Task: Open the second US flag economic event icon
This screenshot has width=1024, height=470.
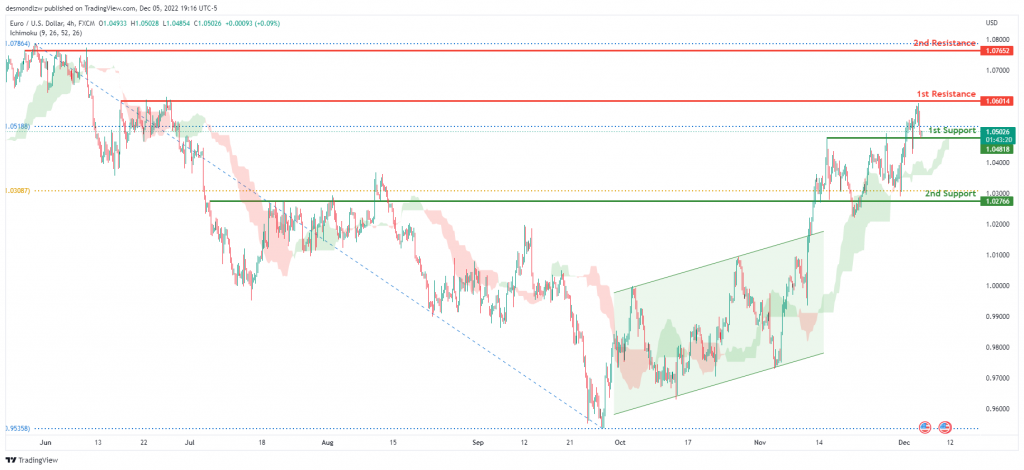Action: pos(944,428)
